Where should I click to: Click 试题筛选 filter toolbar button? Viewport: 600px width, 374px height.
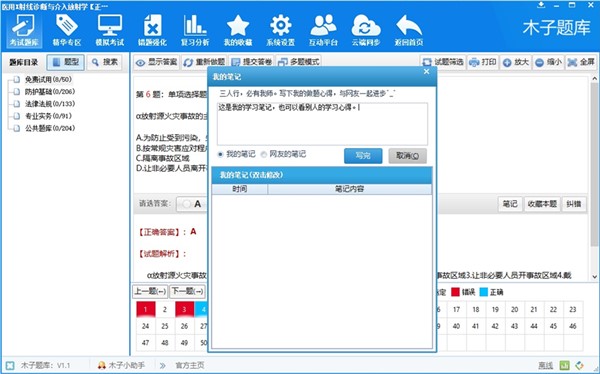(443, 62)
